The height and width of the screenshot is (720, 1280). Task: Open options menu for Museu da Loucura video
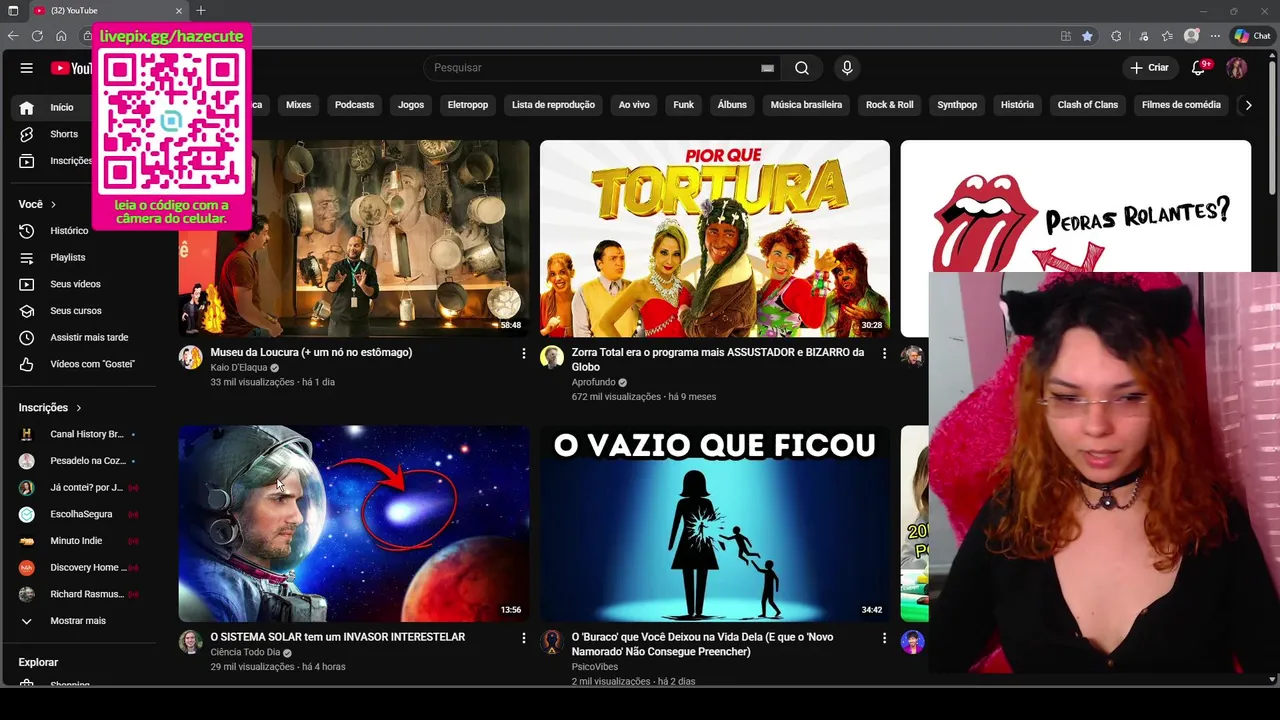(x=523, y=353)
